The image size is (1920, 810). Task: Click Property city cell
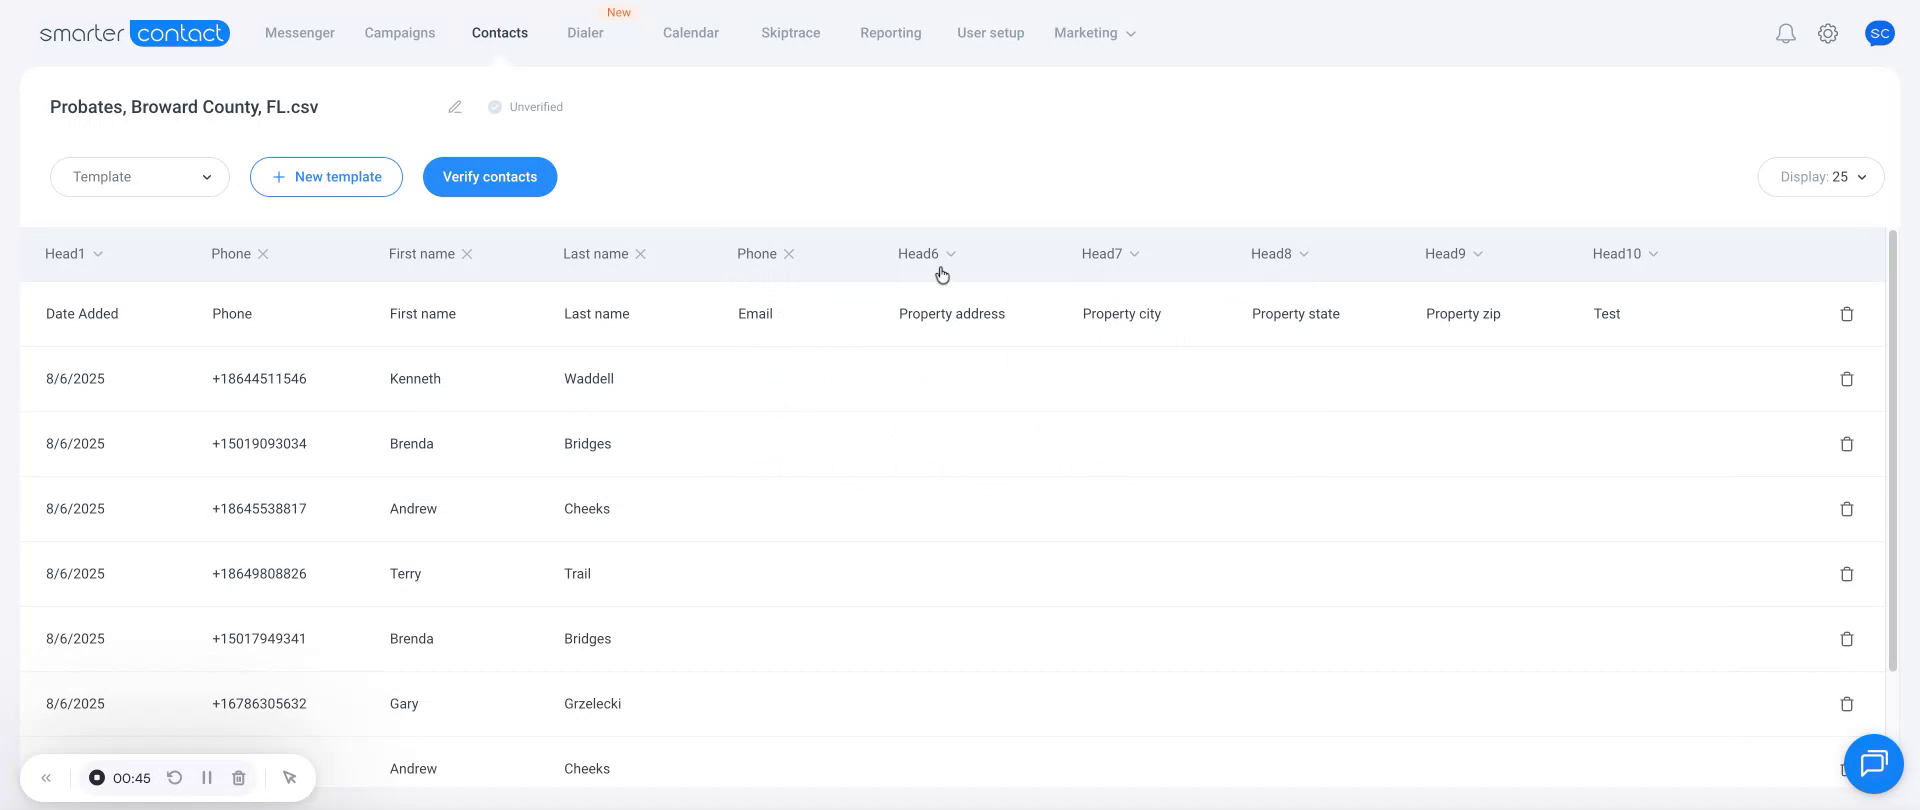(x=1122, y=314)
